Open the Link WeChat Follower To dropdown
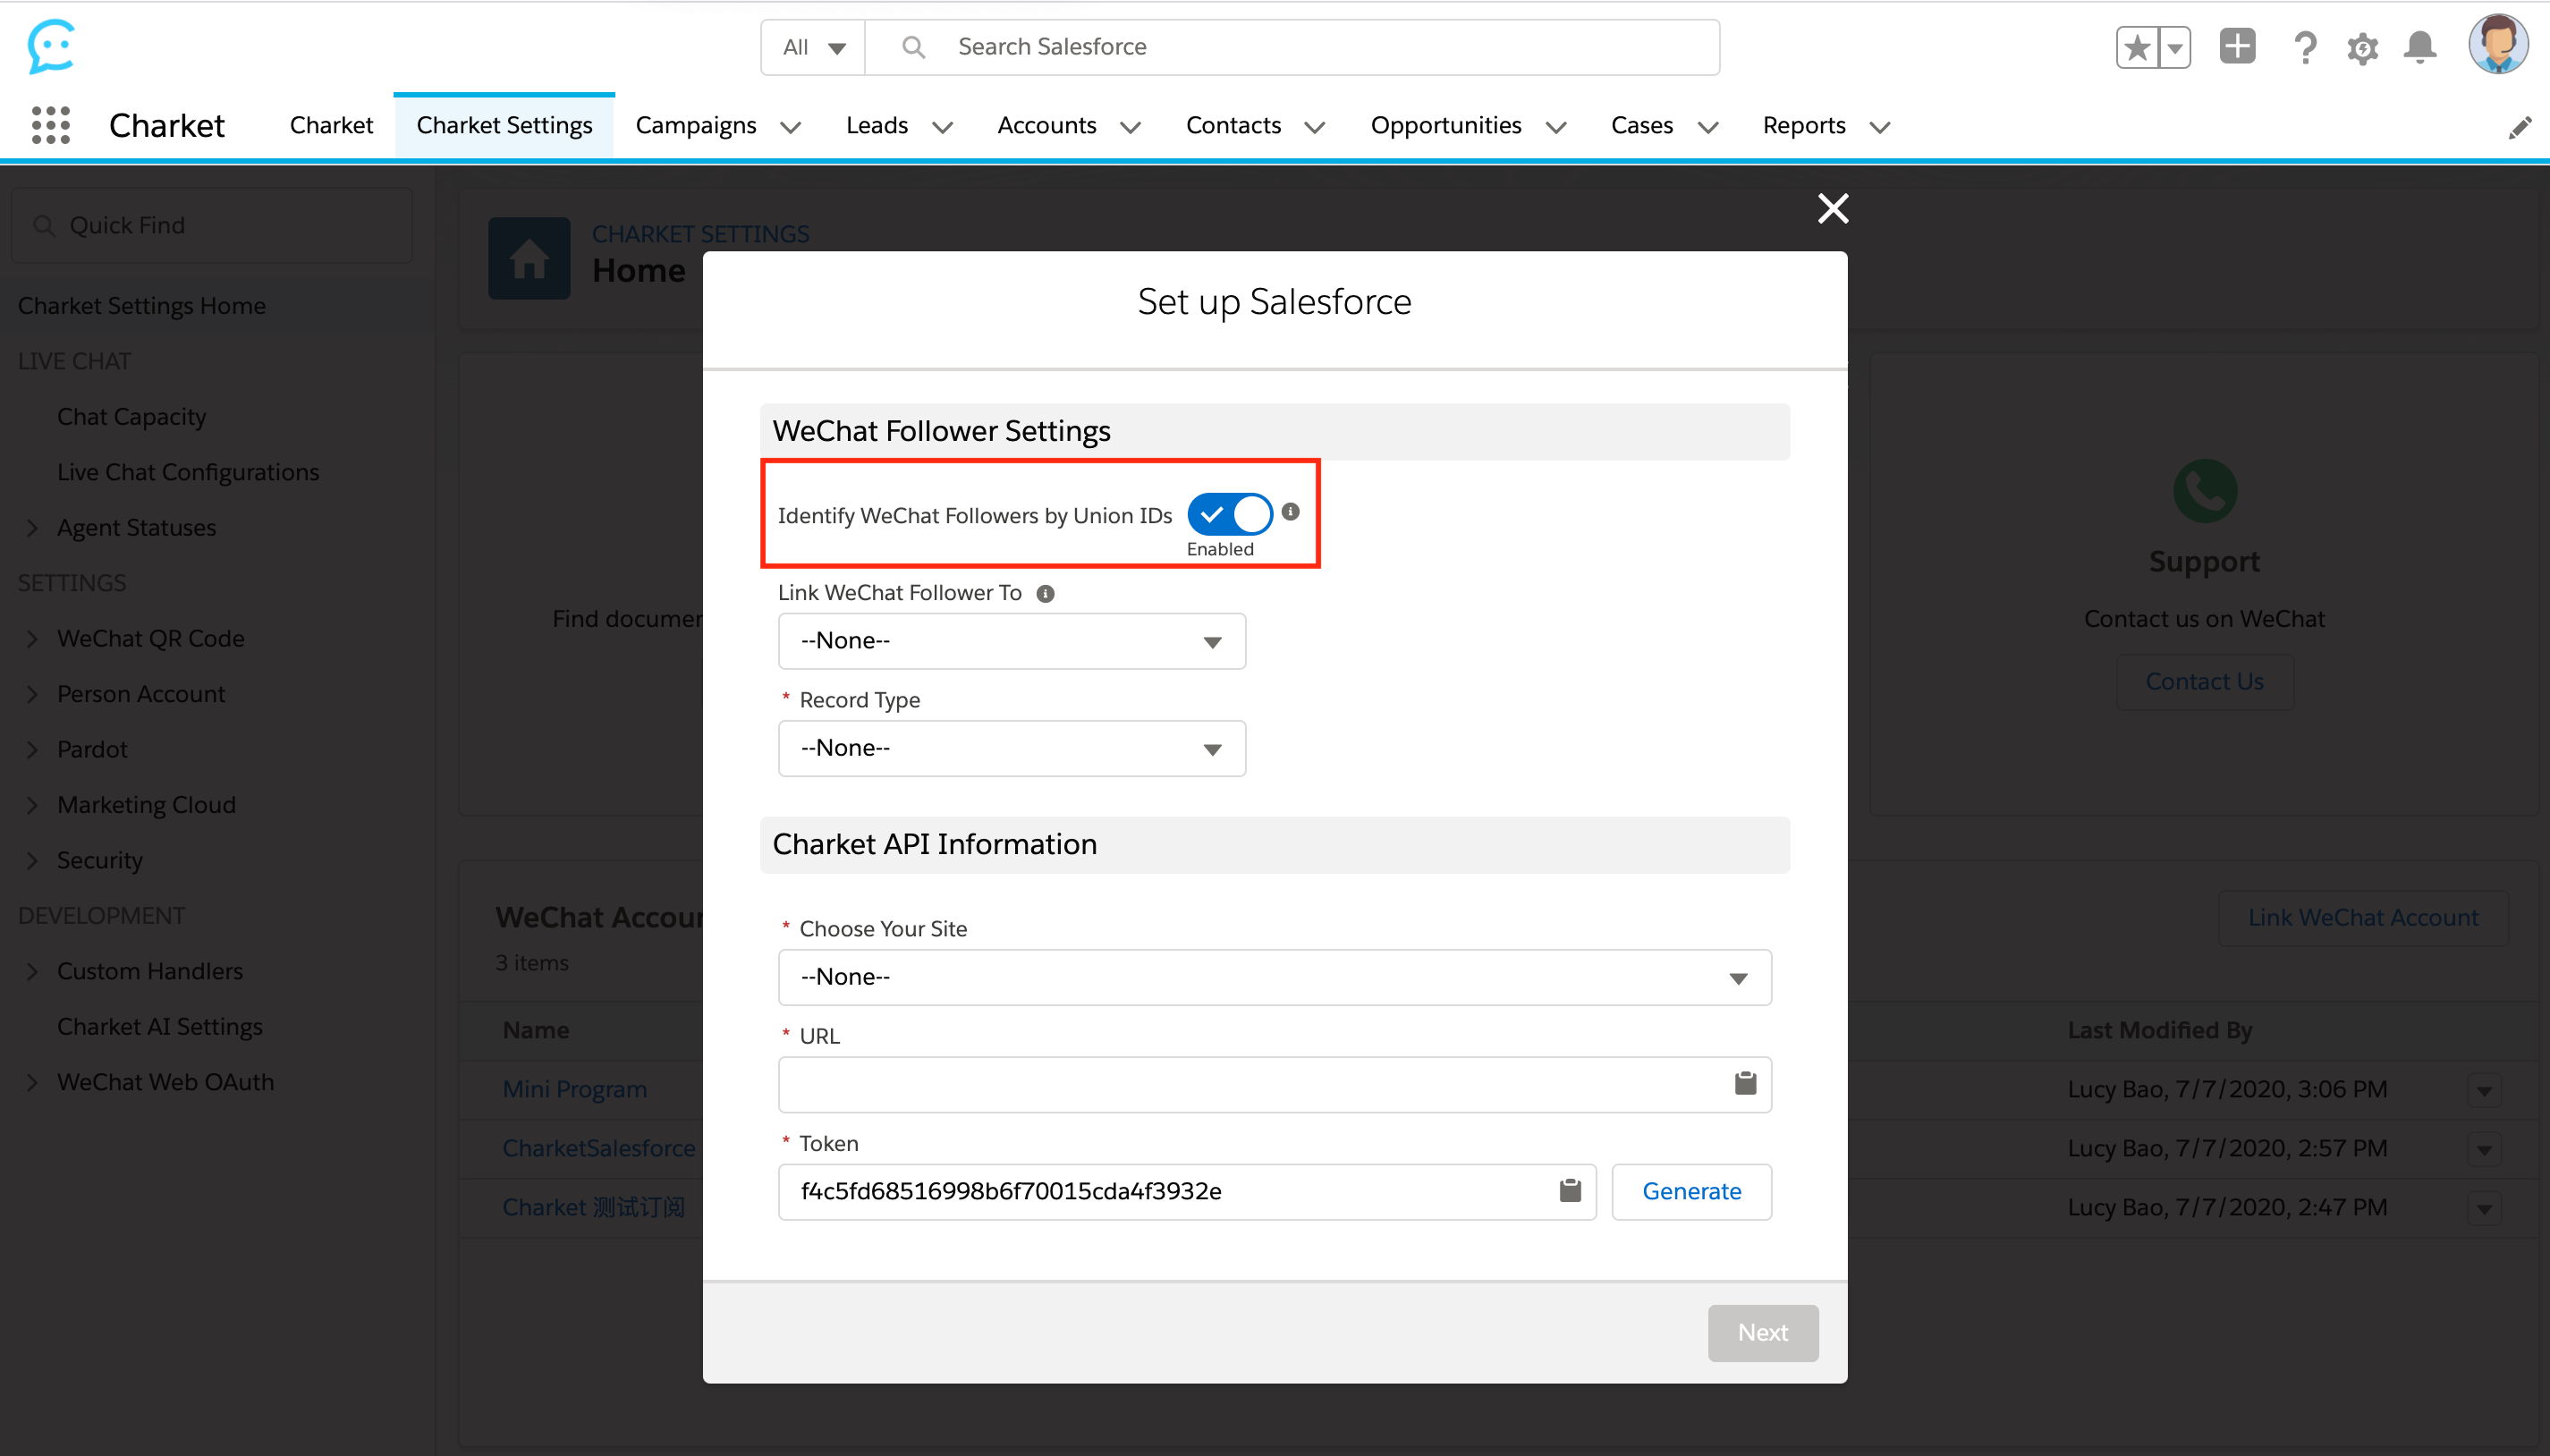 (1011, 641)
